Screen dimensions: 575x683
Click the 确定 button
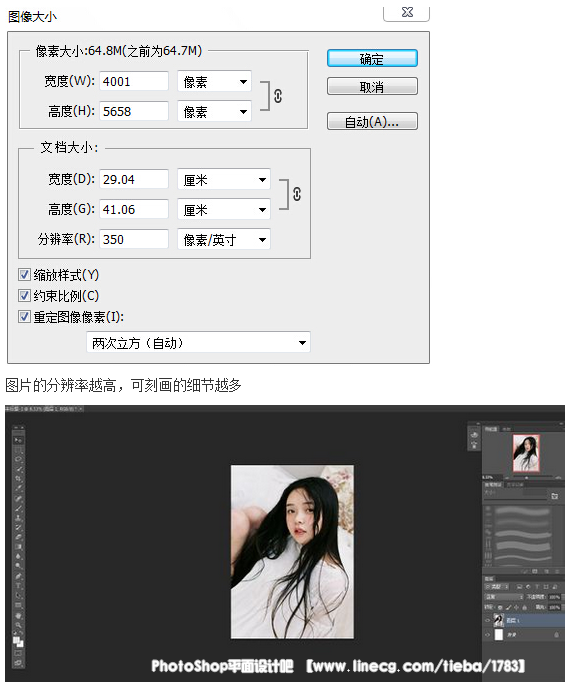tap(372, 58)
